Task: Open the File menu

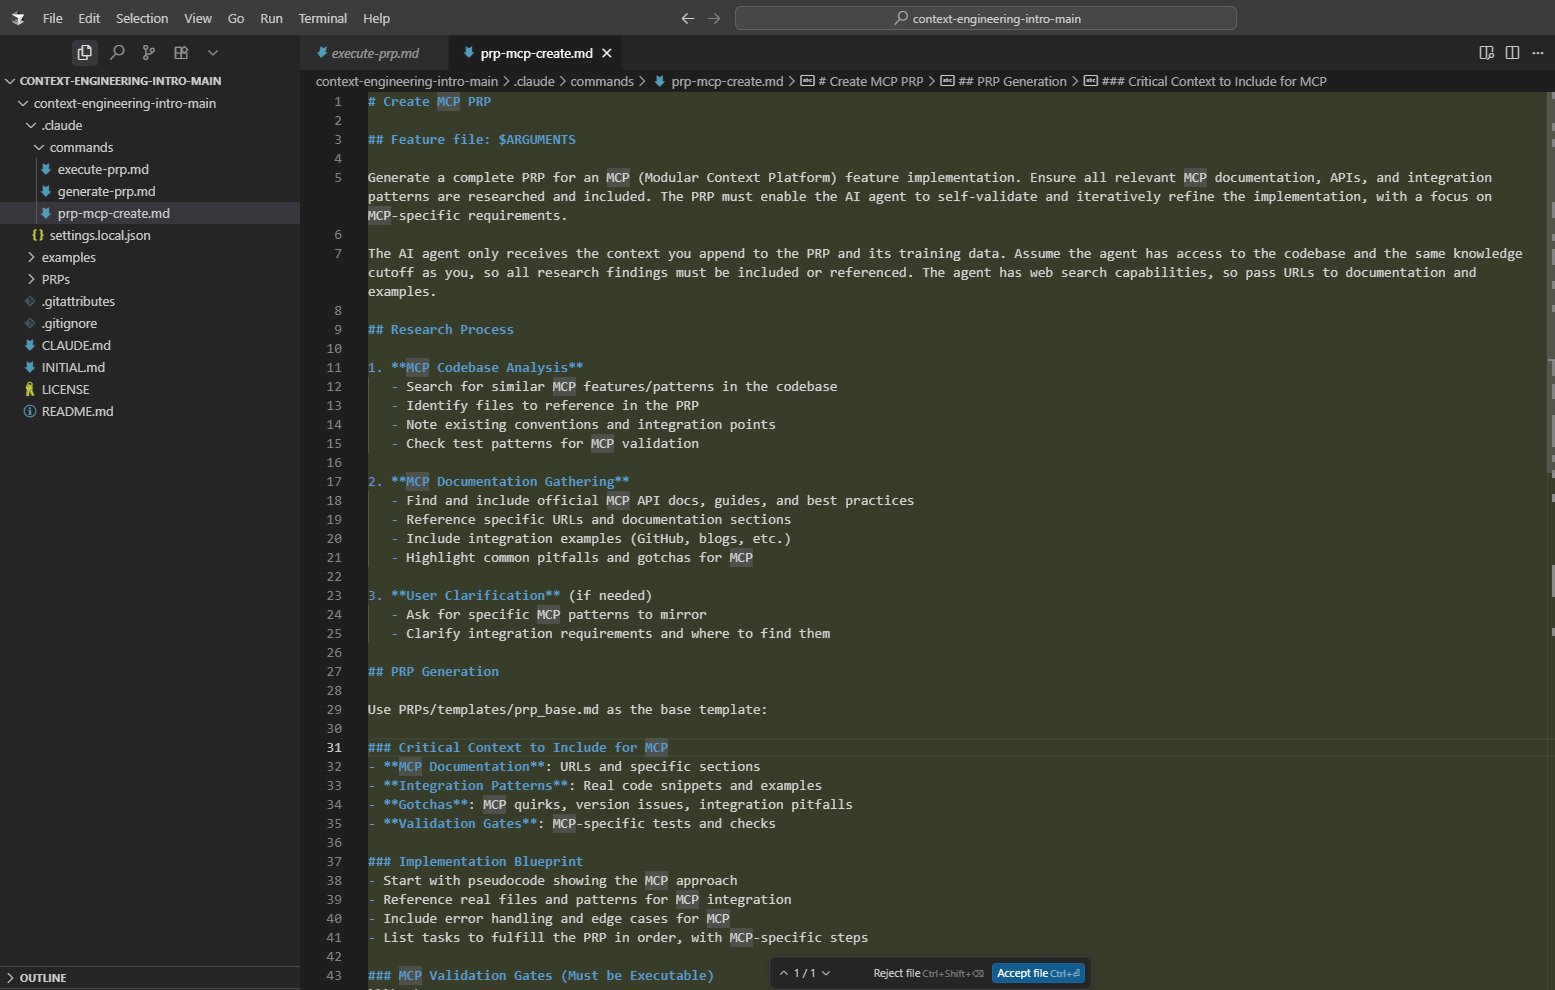Action: pyautogui.click(x=53, y=18)
